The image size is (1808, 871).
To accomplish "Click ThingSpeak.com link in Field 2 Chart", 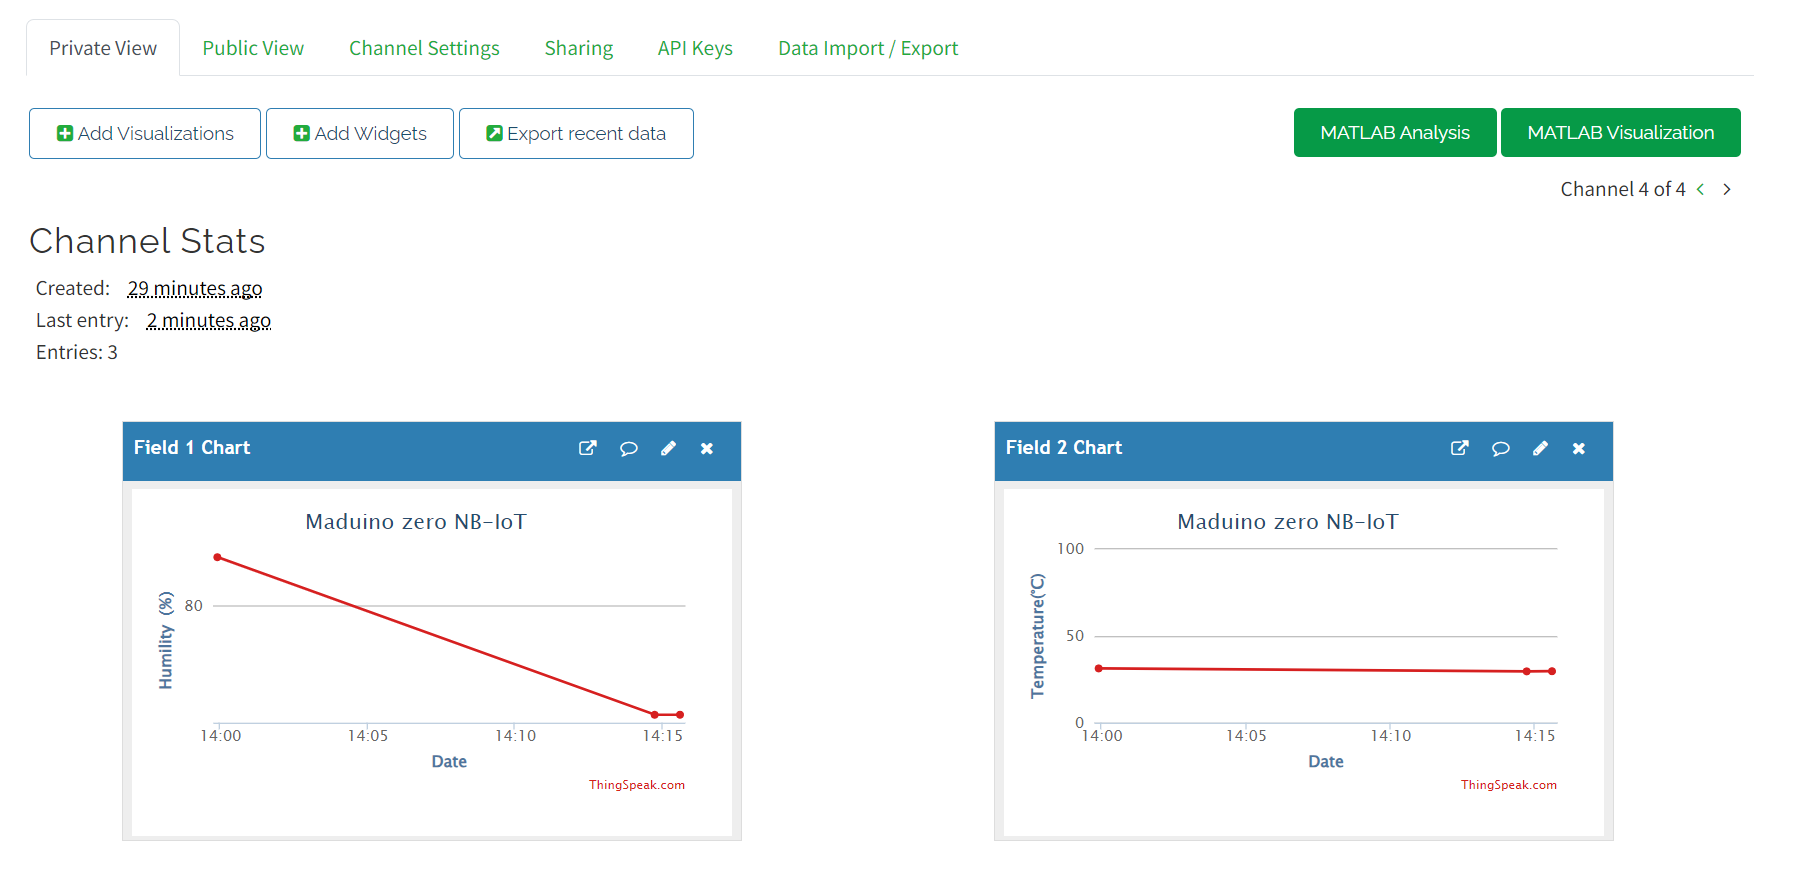I will tap(1509, 785).
